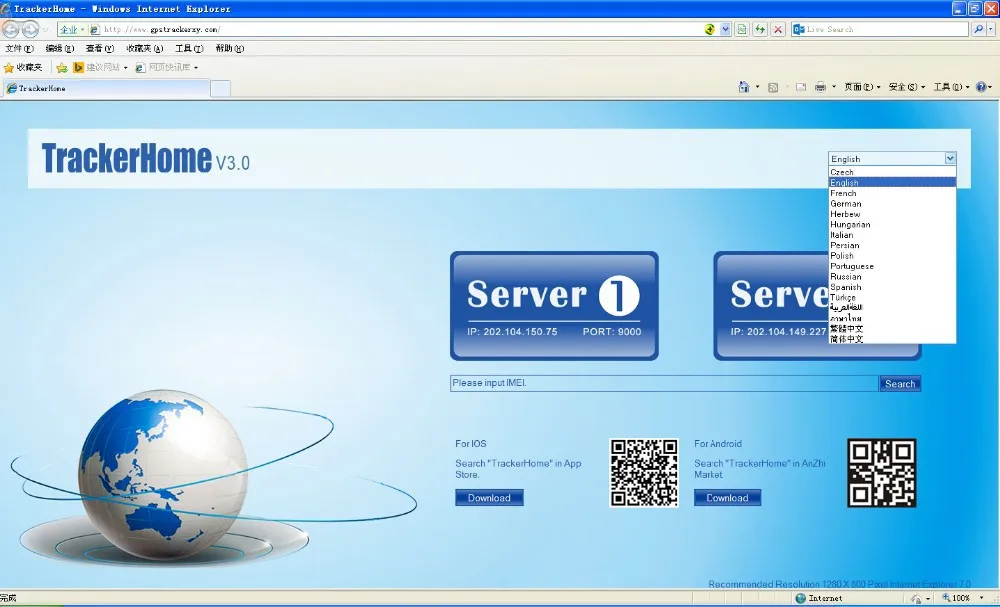Click the IMEI Search button
1000x607 pixels.
900,384
